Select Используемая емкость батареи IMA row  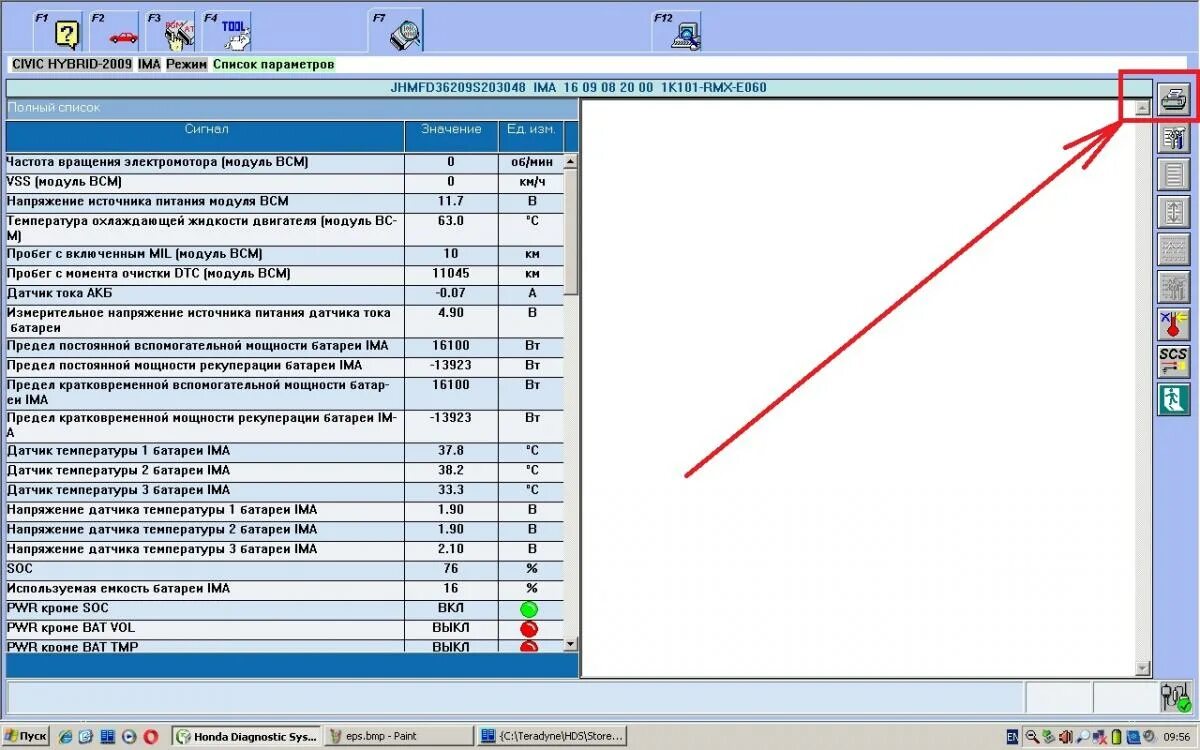pos(285,590)
